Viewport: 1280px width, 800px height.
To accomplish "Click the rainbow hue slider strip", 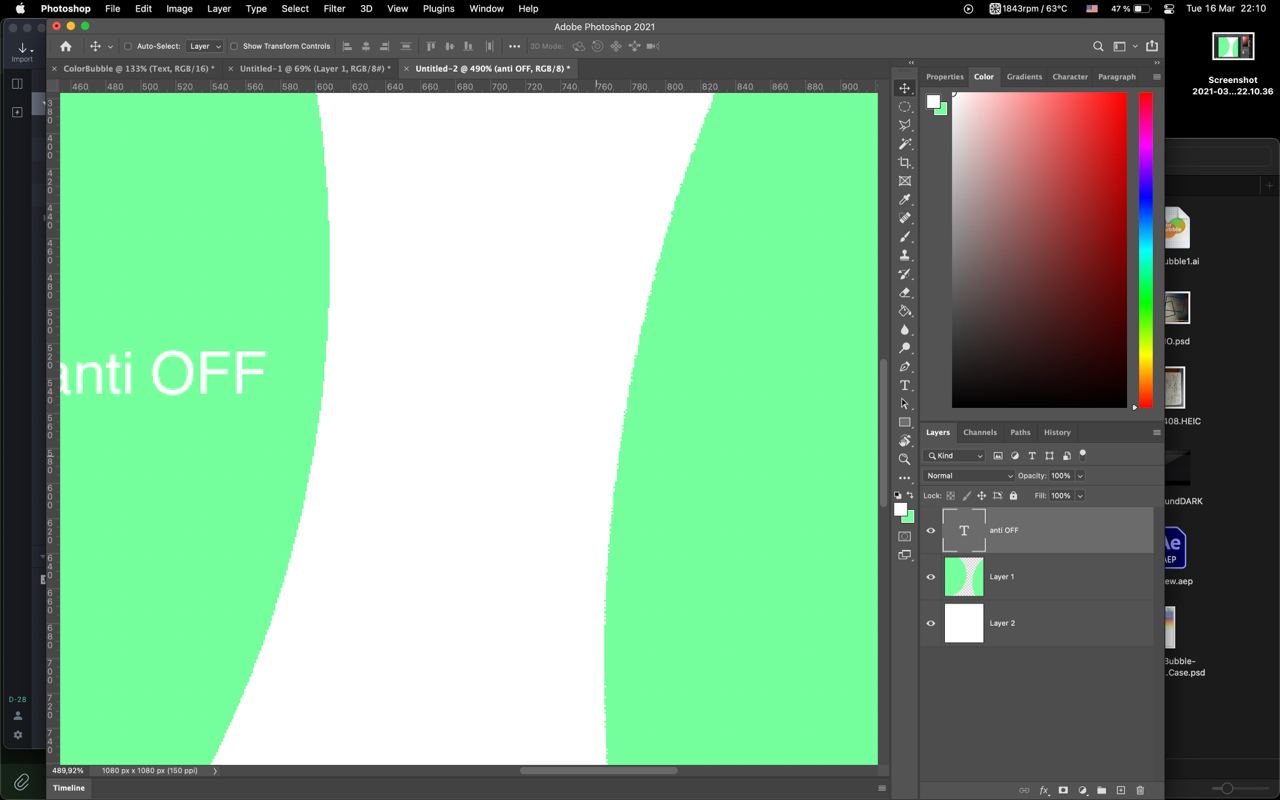I will click(1145, 250).
